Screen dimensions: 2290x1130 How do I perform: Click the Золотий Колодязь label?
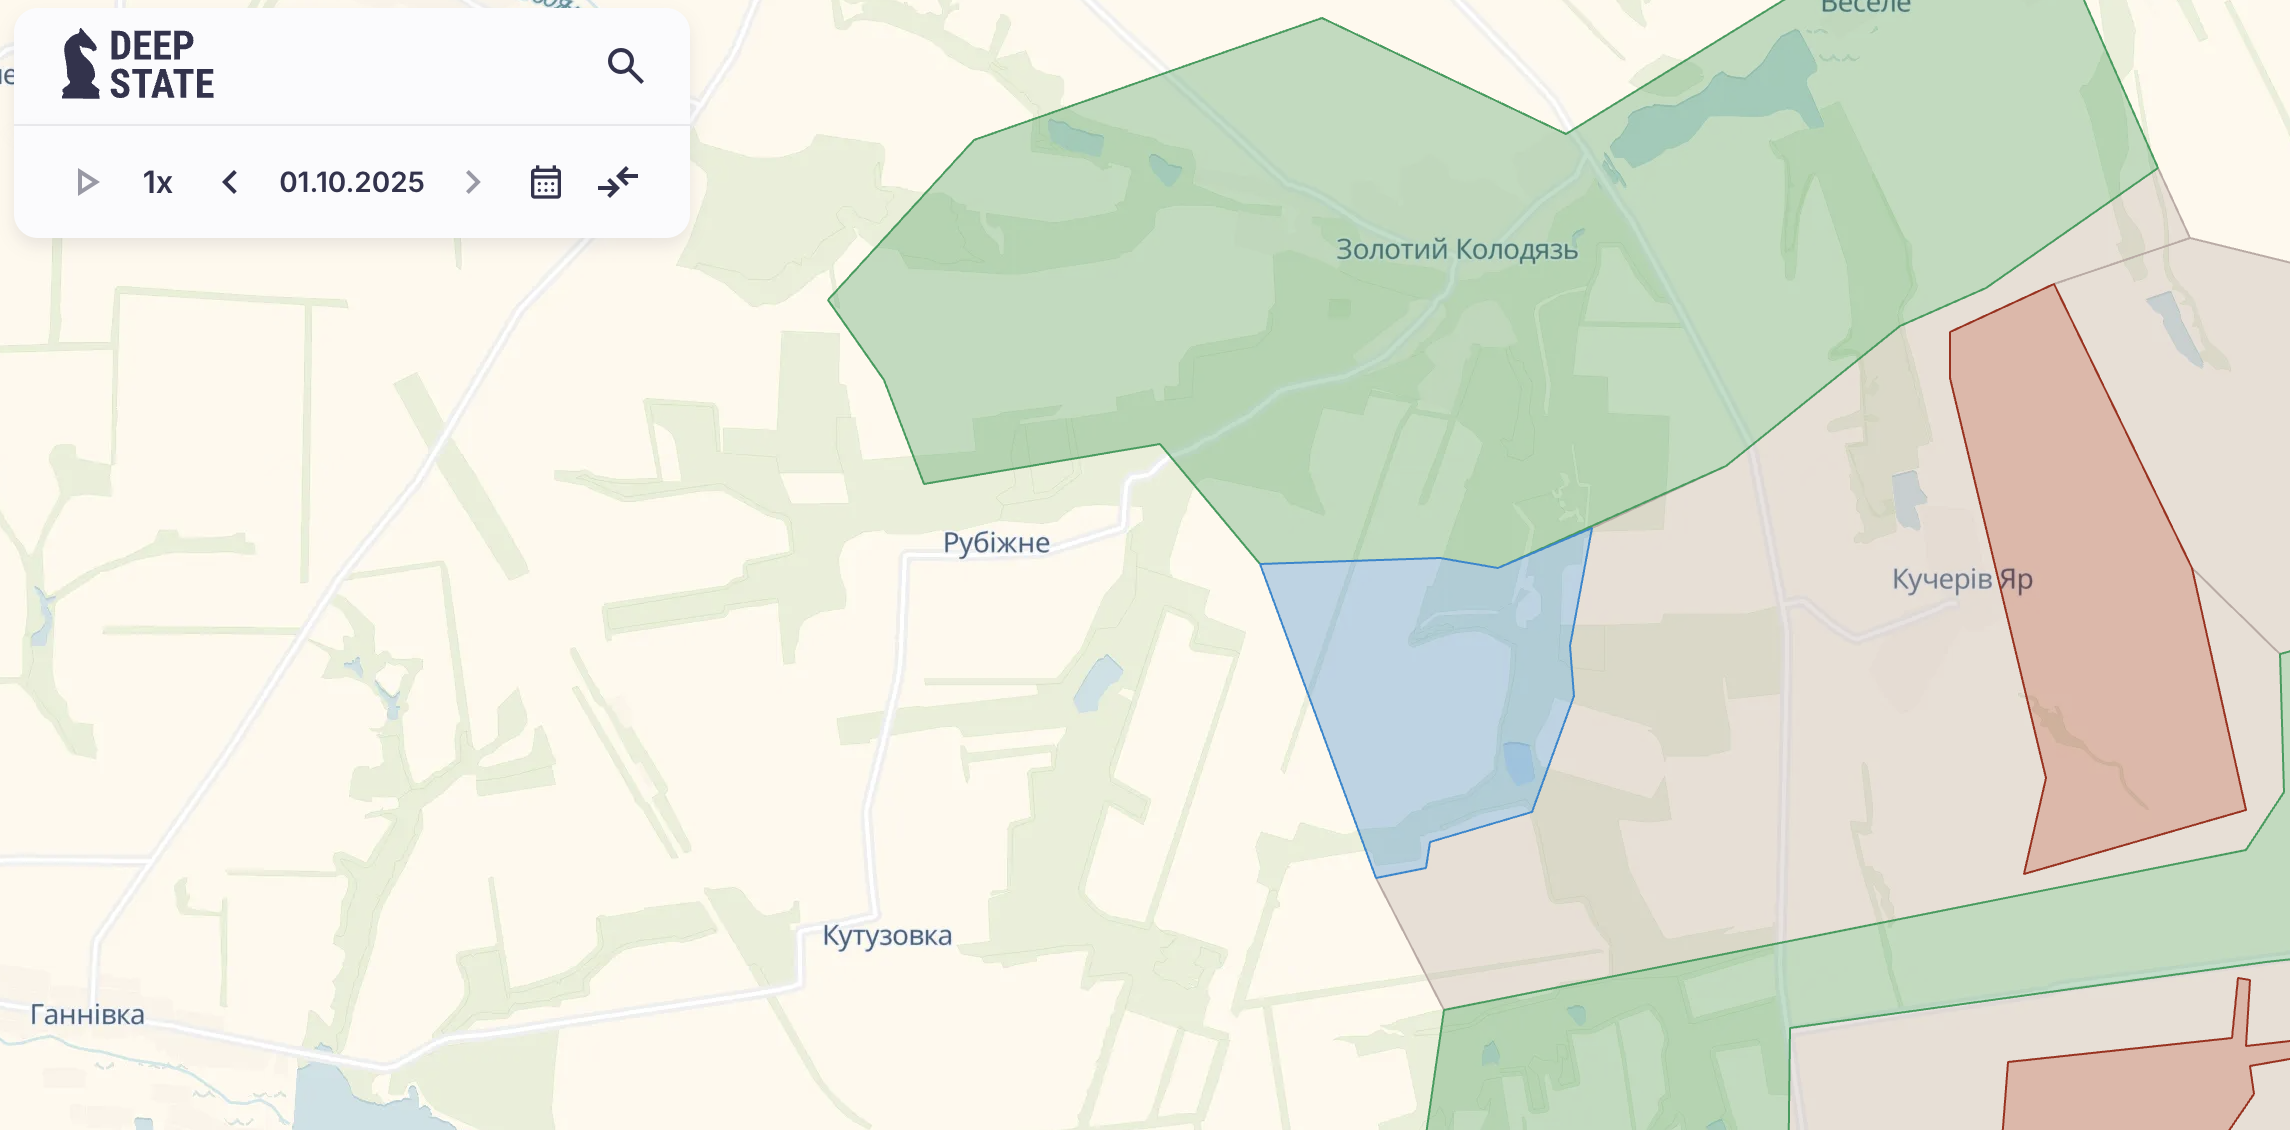pyautogui.click(x=1456, y=249)
